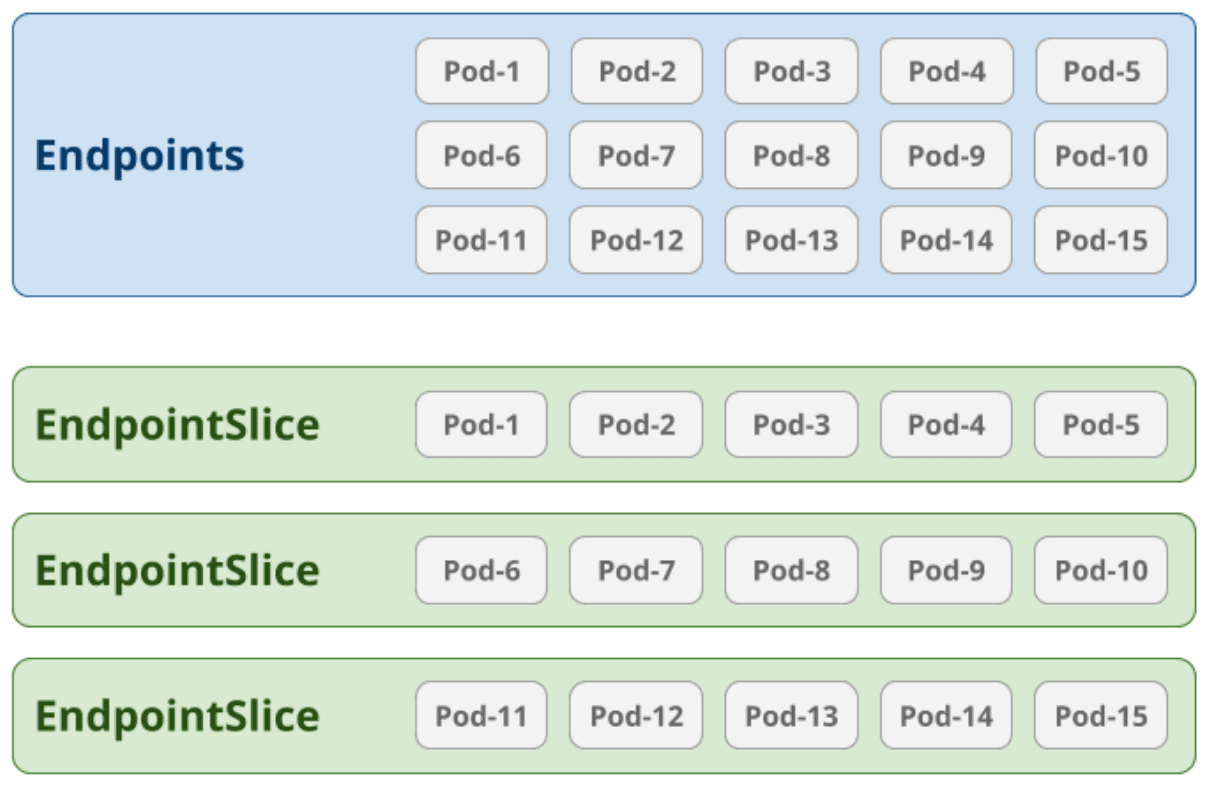Select Pod-13 in the blue Endpoints box
1212x792 pixels.
[791, 240]
